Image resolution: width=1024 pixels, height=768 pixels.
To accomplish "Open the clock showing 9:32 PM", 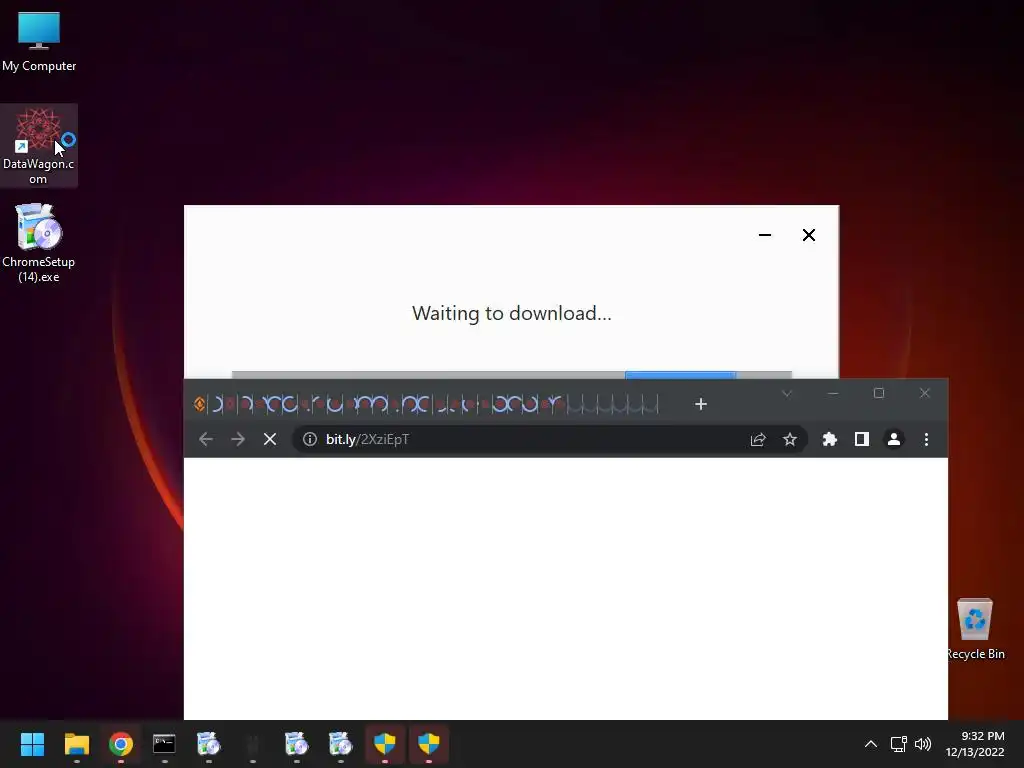I will 975,744.
